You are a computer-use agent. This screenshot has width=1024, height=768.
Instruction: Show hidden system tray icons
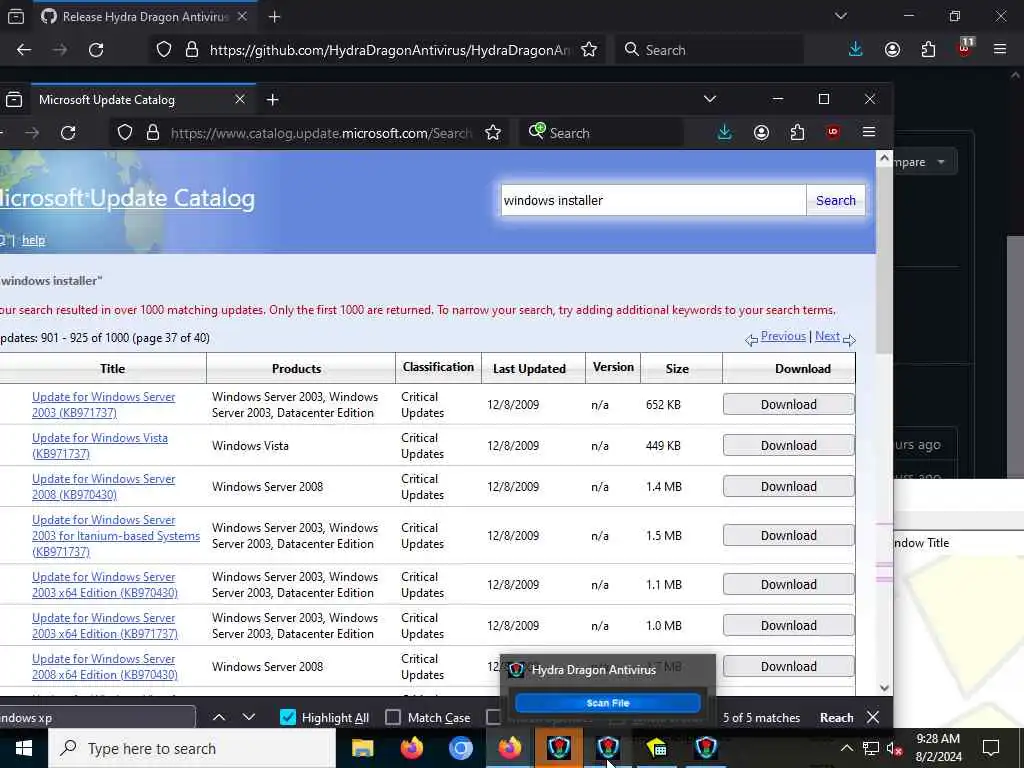(x=846, y=748)
